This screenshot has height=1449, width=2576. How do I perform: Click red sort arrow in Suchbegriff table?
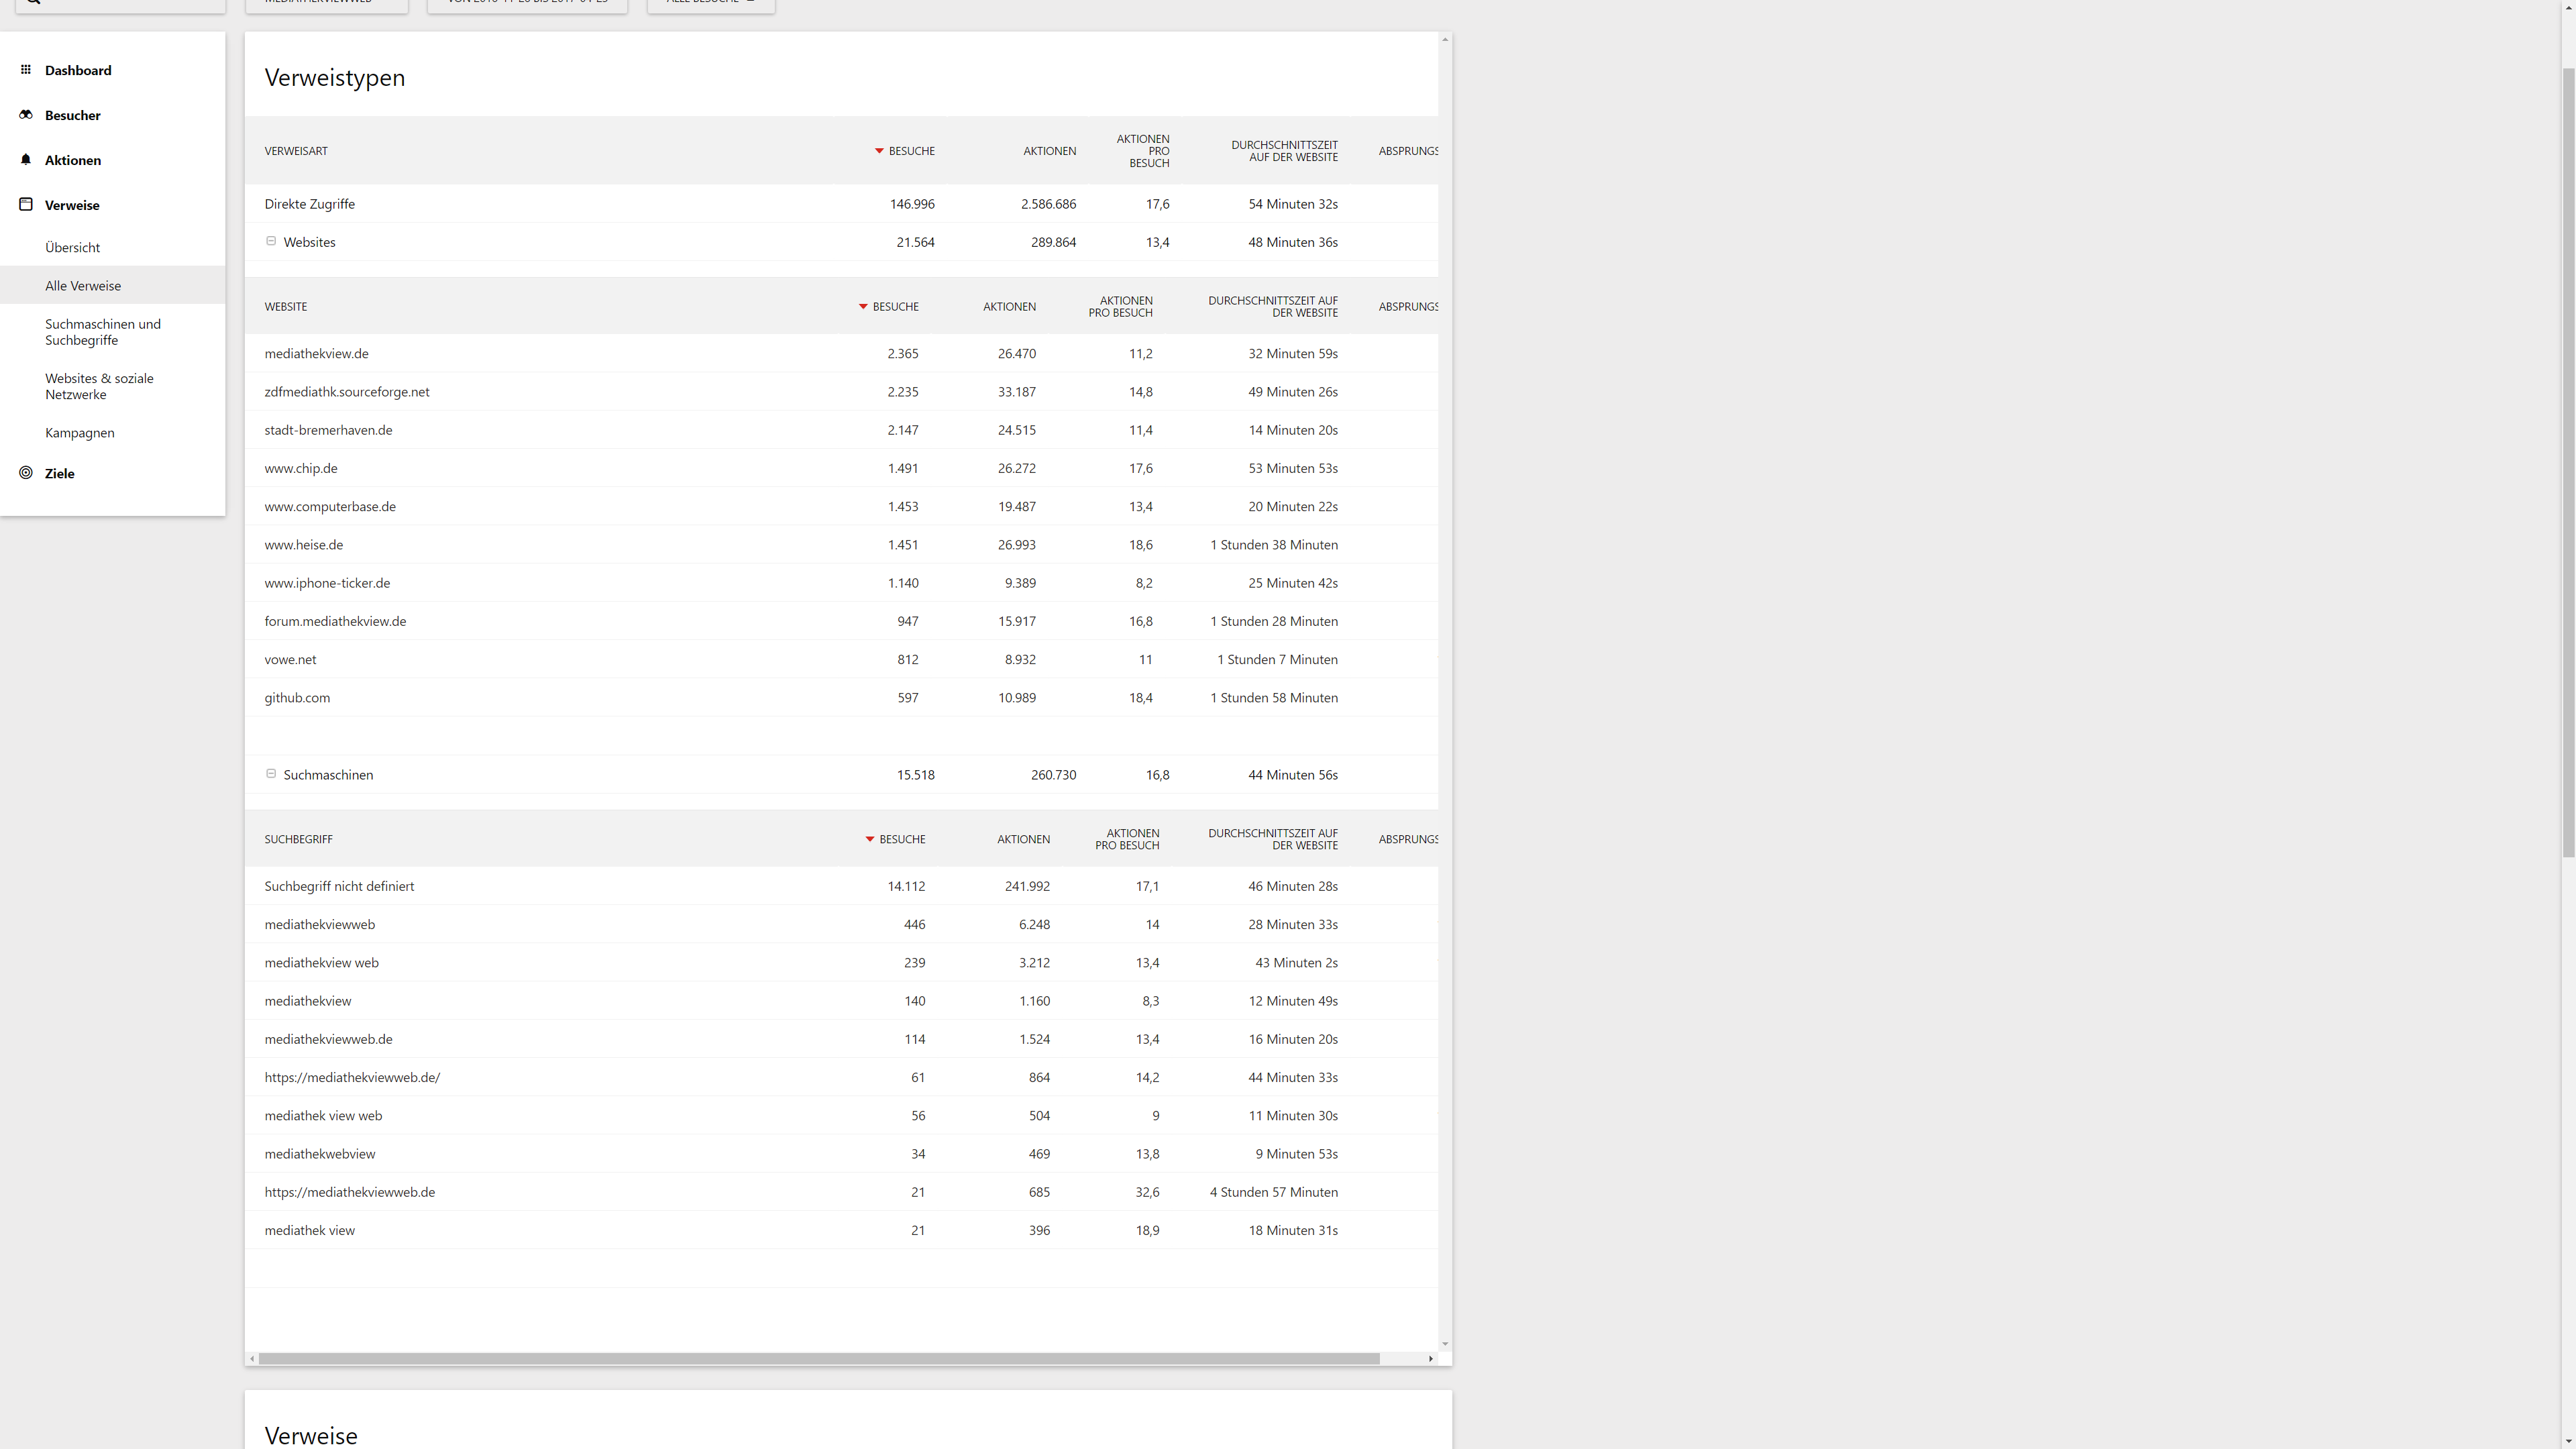870,839
